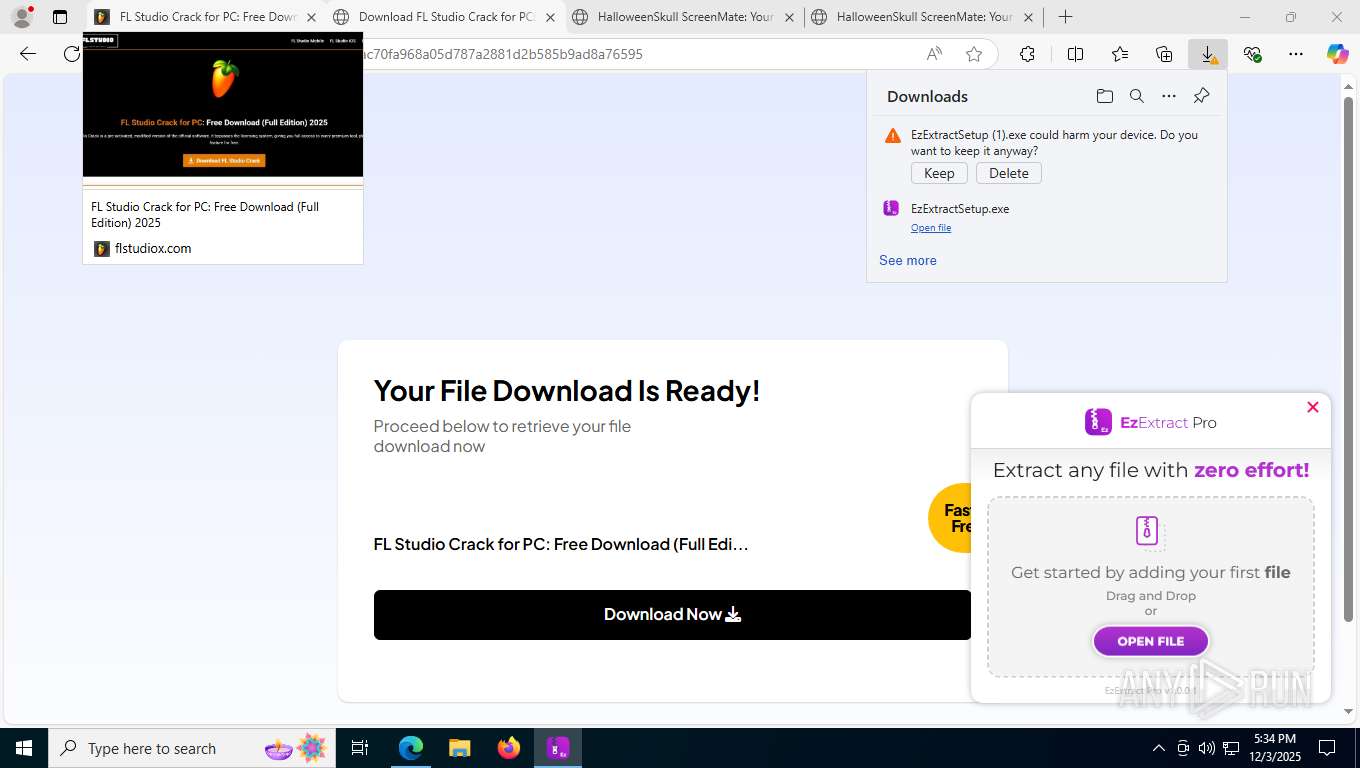Screen dimensions: 1360x768
Task: Click the EzExtractSetup.exe file icon
Action: pos(891,209)
